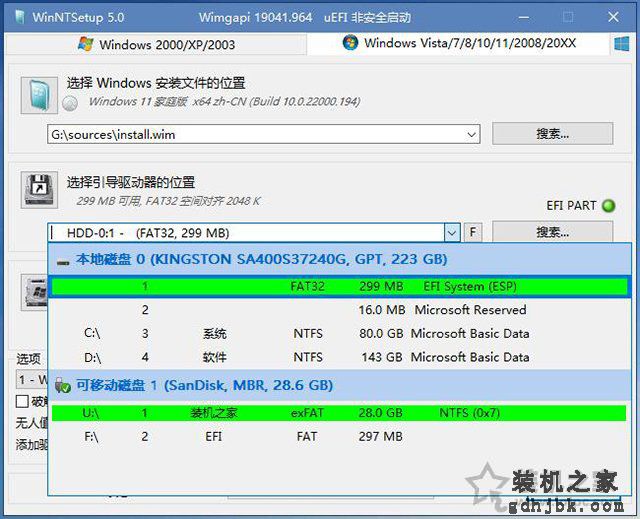640x519 pixels.
Task: Close the WinNTSetup window
Action: click(x=613, y=17)
